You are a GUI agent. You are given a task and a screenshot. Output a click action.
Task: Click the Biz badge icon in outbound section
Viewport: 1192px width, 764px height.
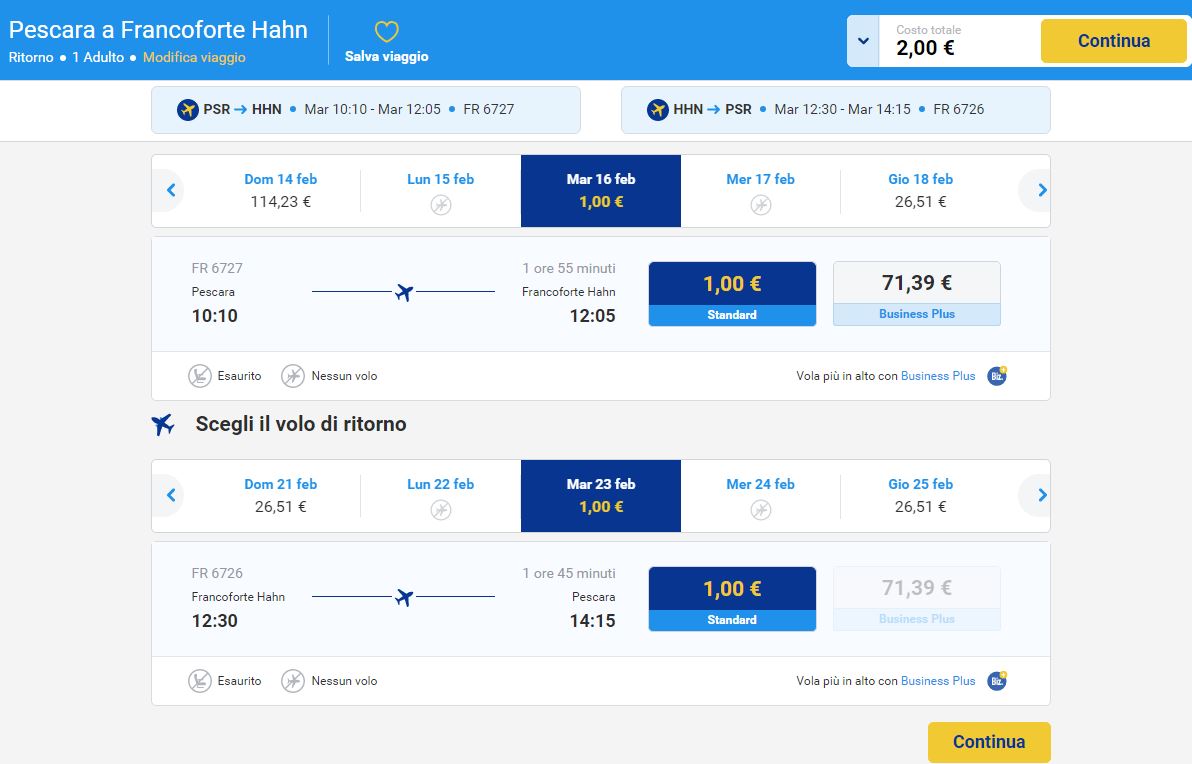[996, 376]
